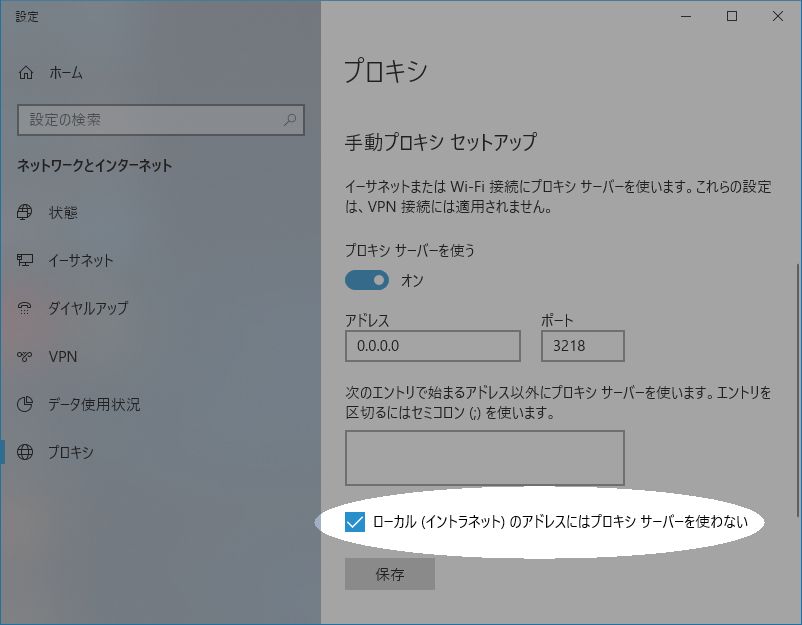Viewport: 802px width, 625px height.
Task: Select the 状態 globe icon in the sidebar
Action: [23, 212]
